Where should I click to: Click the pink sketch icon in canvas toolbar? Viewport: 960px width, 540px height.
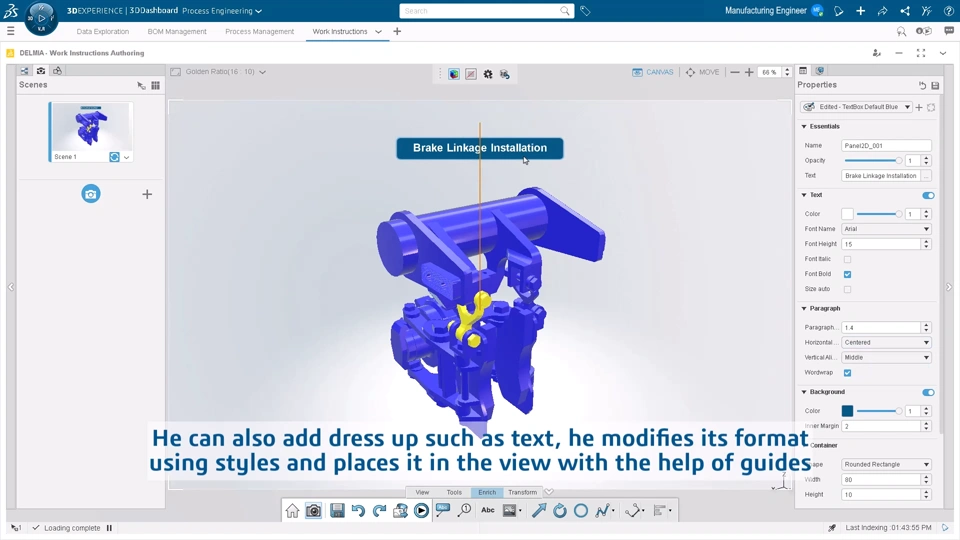click(x=471, y=74)
